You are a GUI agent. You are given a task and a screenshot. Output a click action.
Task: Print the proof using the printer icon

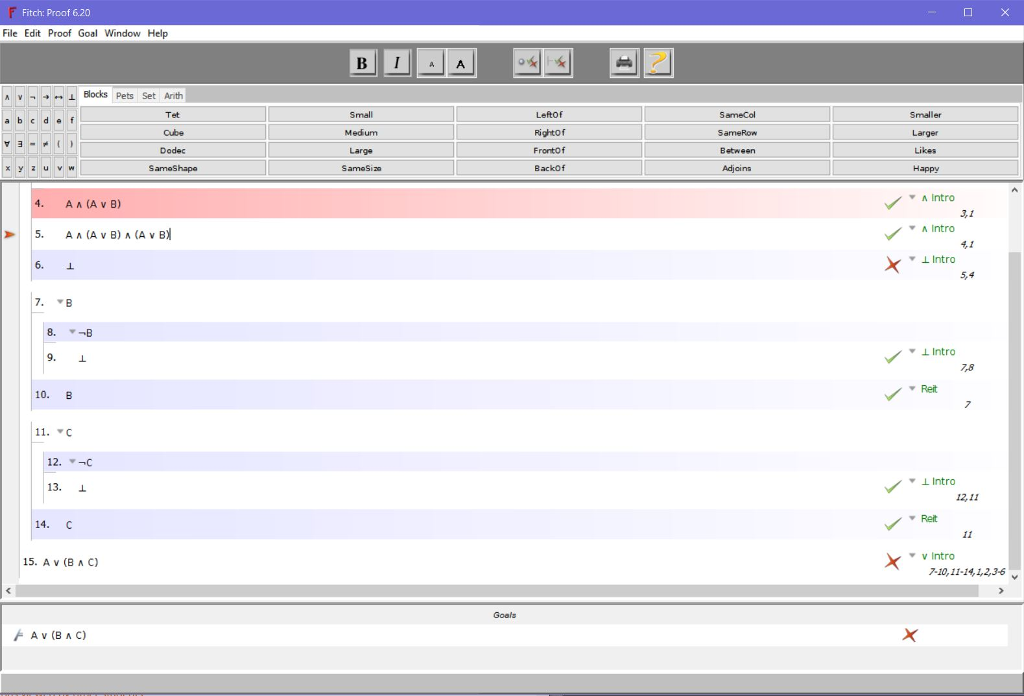[x=624, y=63]
